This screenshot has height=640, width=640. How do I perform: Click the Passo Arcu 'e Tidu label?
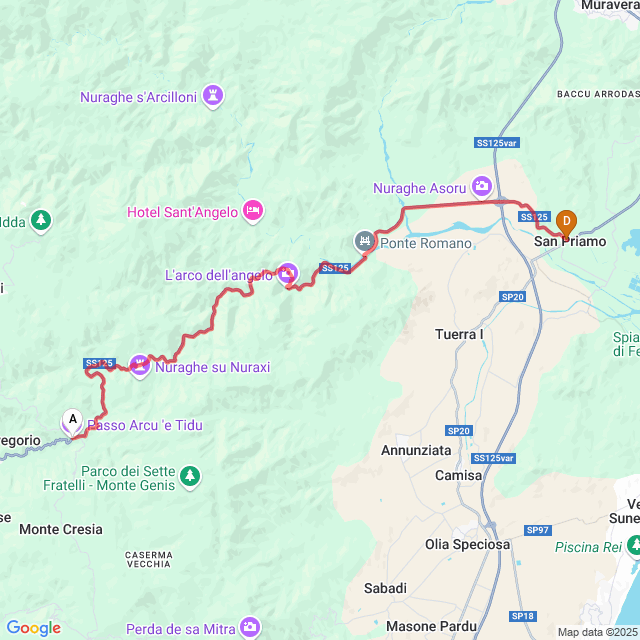[145, 425]
